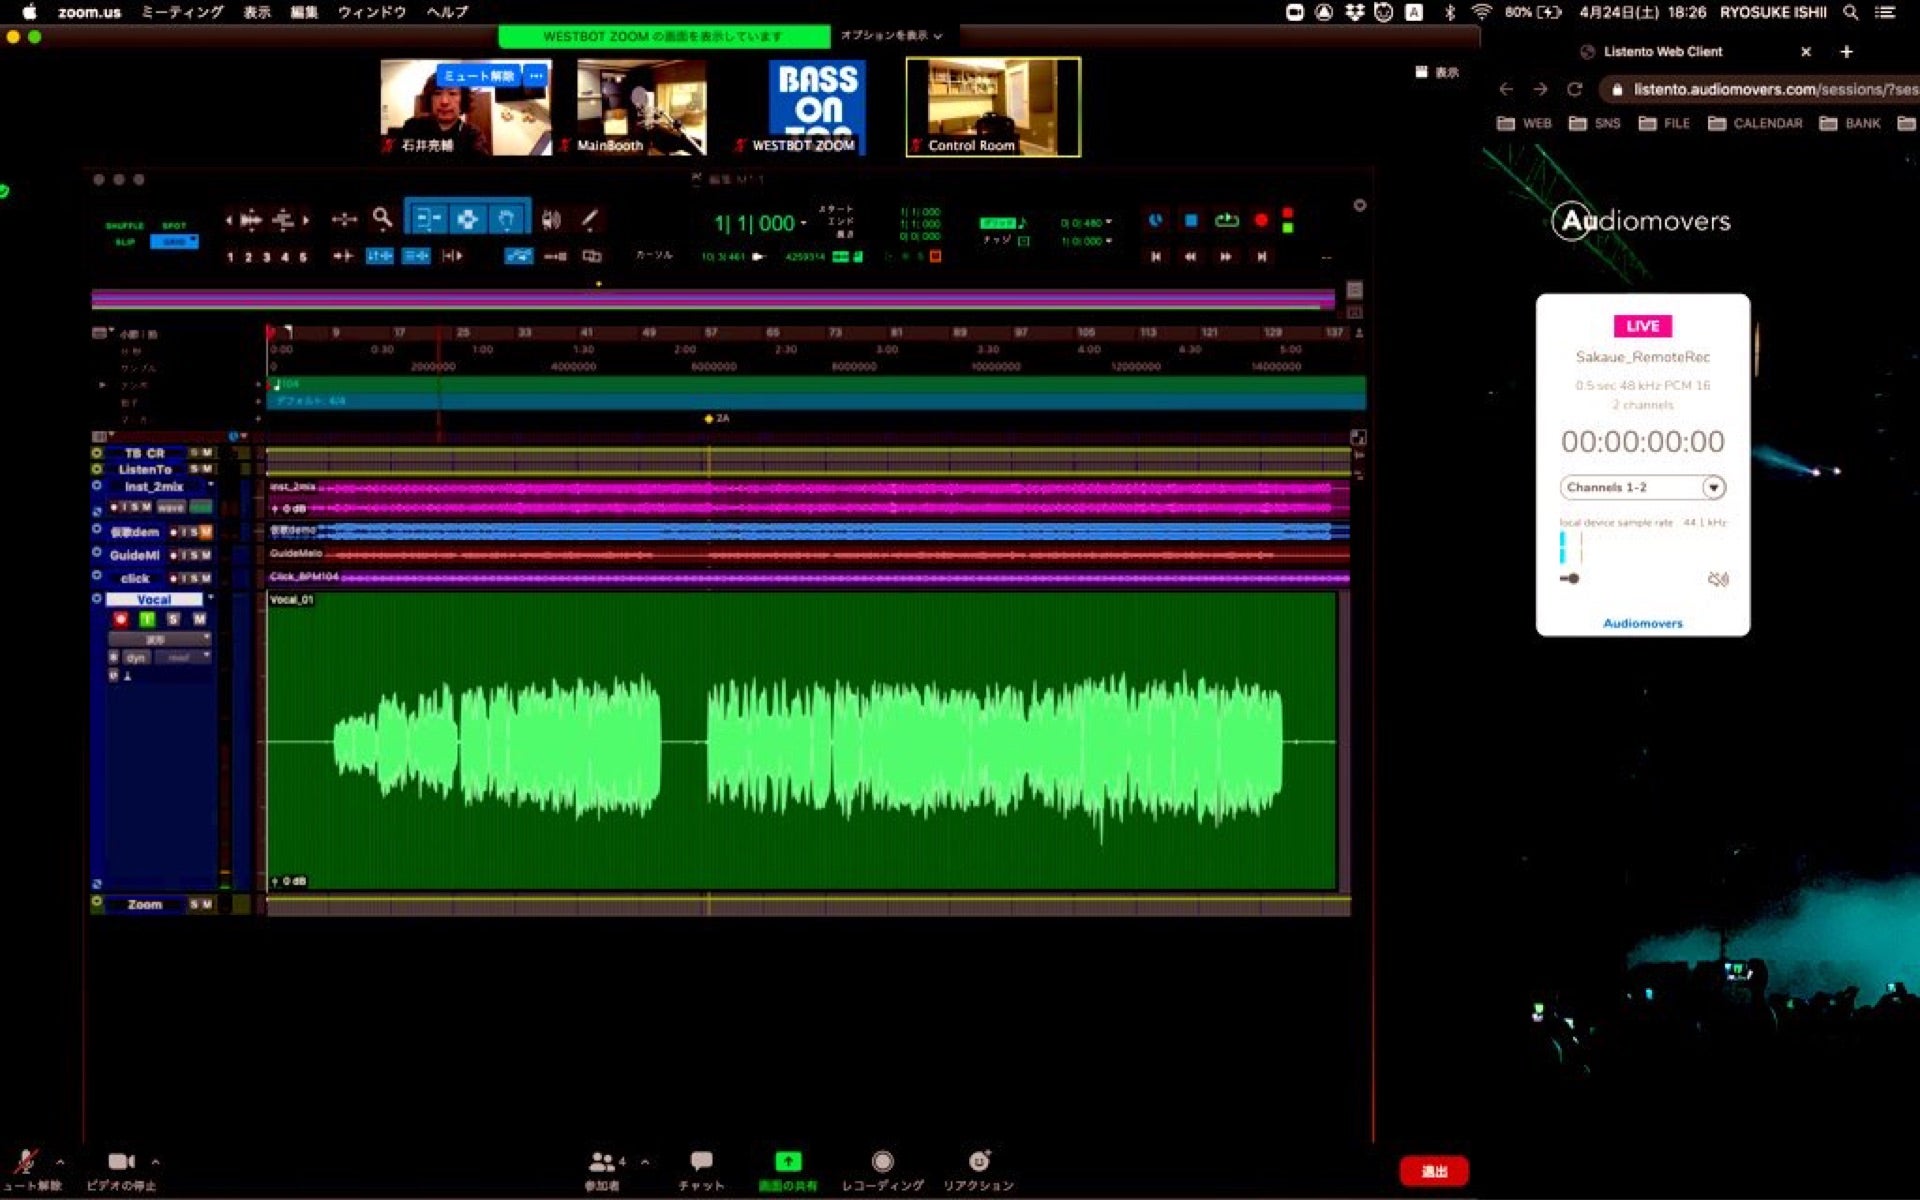The width and height of the screenshot is (1920, 1200).
Task: Mute the GuideMl track
Action: click(x=206, y=555)
